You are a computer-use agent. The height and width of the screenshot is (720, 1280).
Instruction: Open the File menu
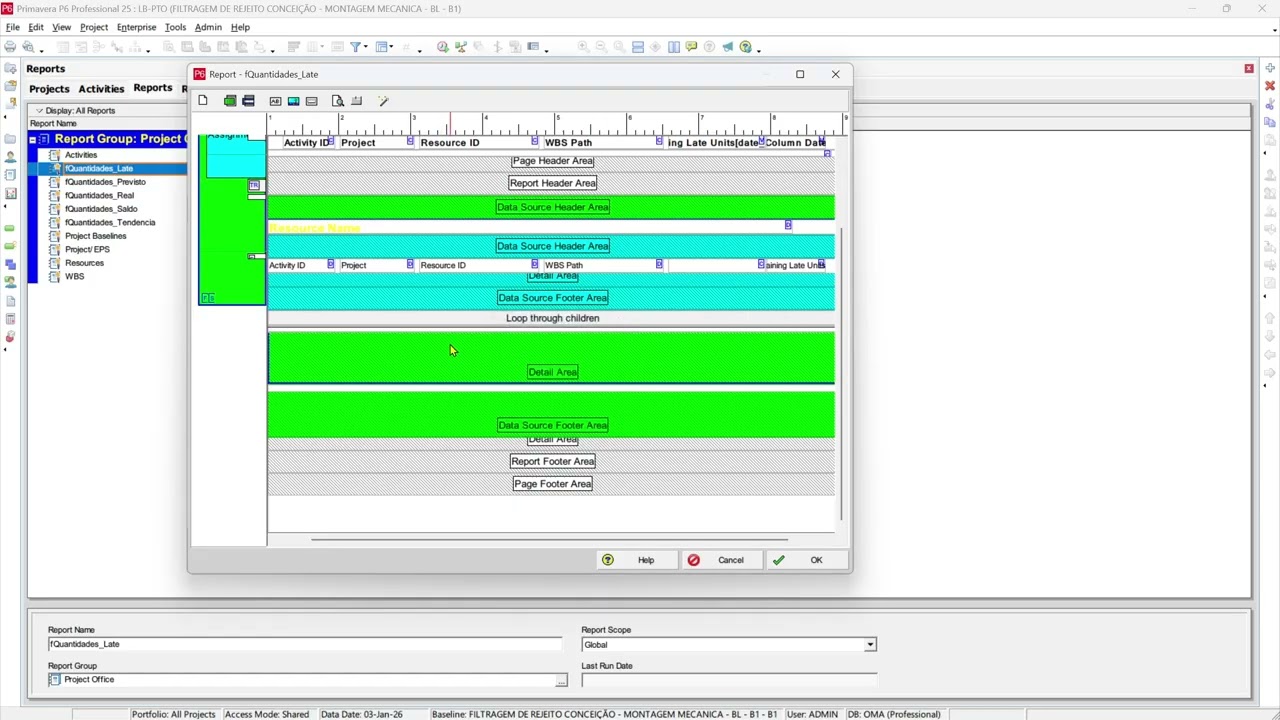[x=13, y=27]
